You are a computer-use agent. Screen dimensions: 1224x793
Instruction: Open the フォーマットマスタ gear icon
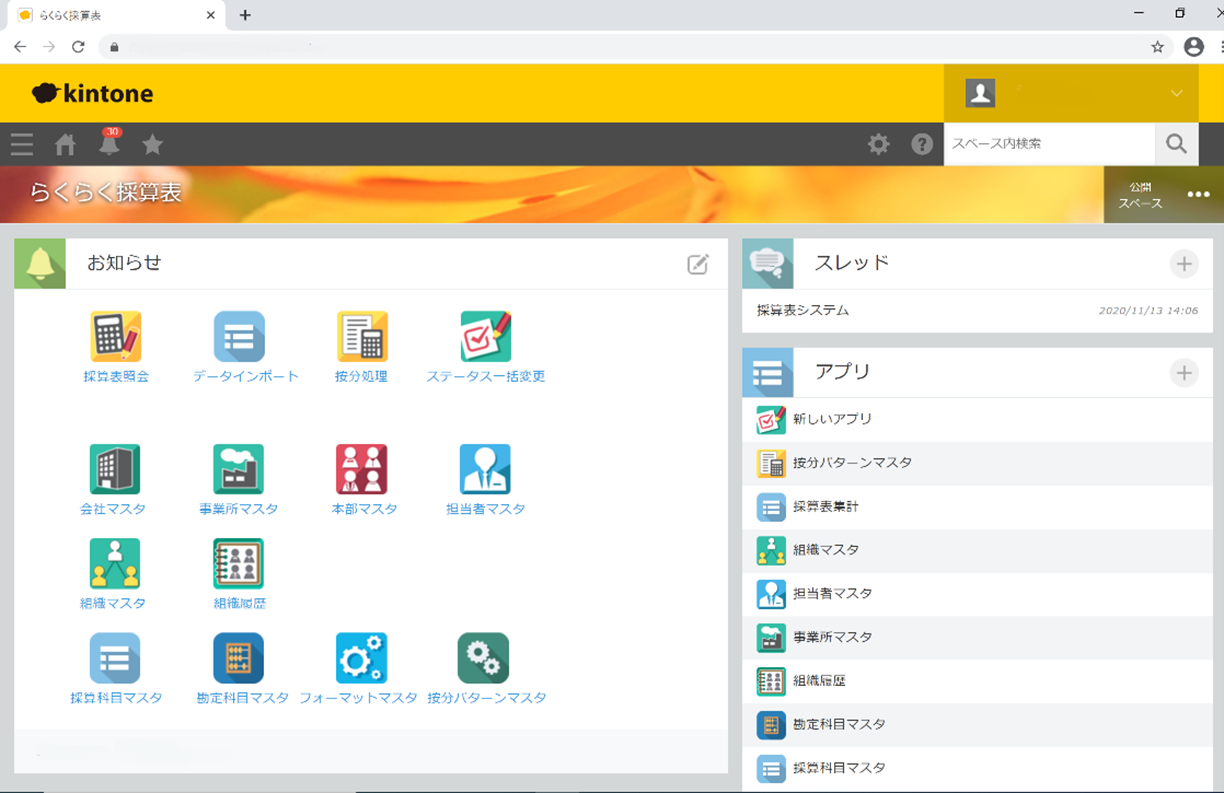tap(361, 658)
